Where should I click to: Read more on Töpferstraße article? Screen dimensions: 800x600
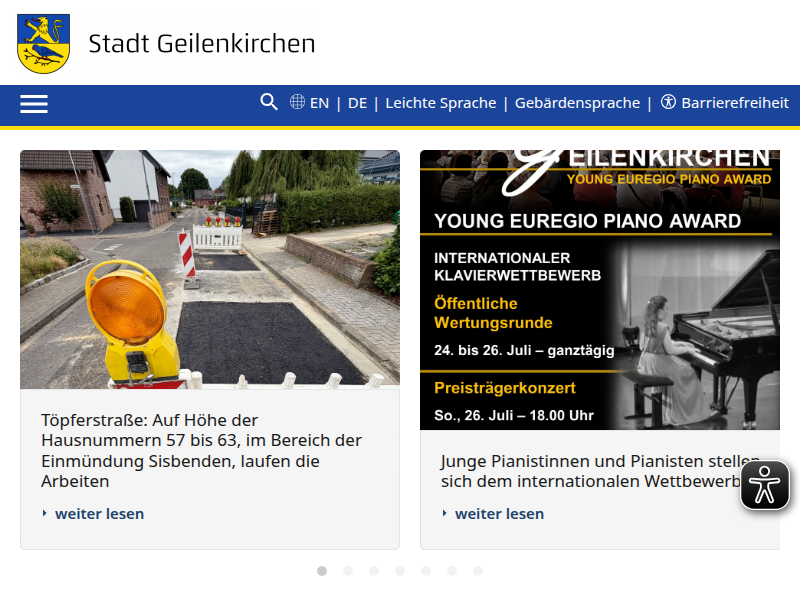(99, 514)
